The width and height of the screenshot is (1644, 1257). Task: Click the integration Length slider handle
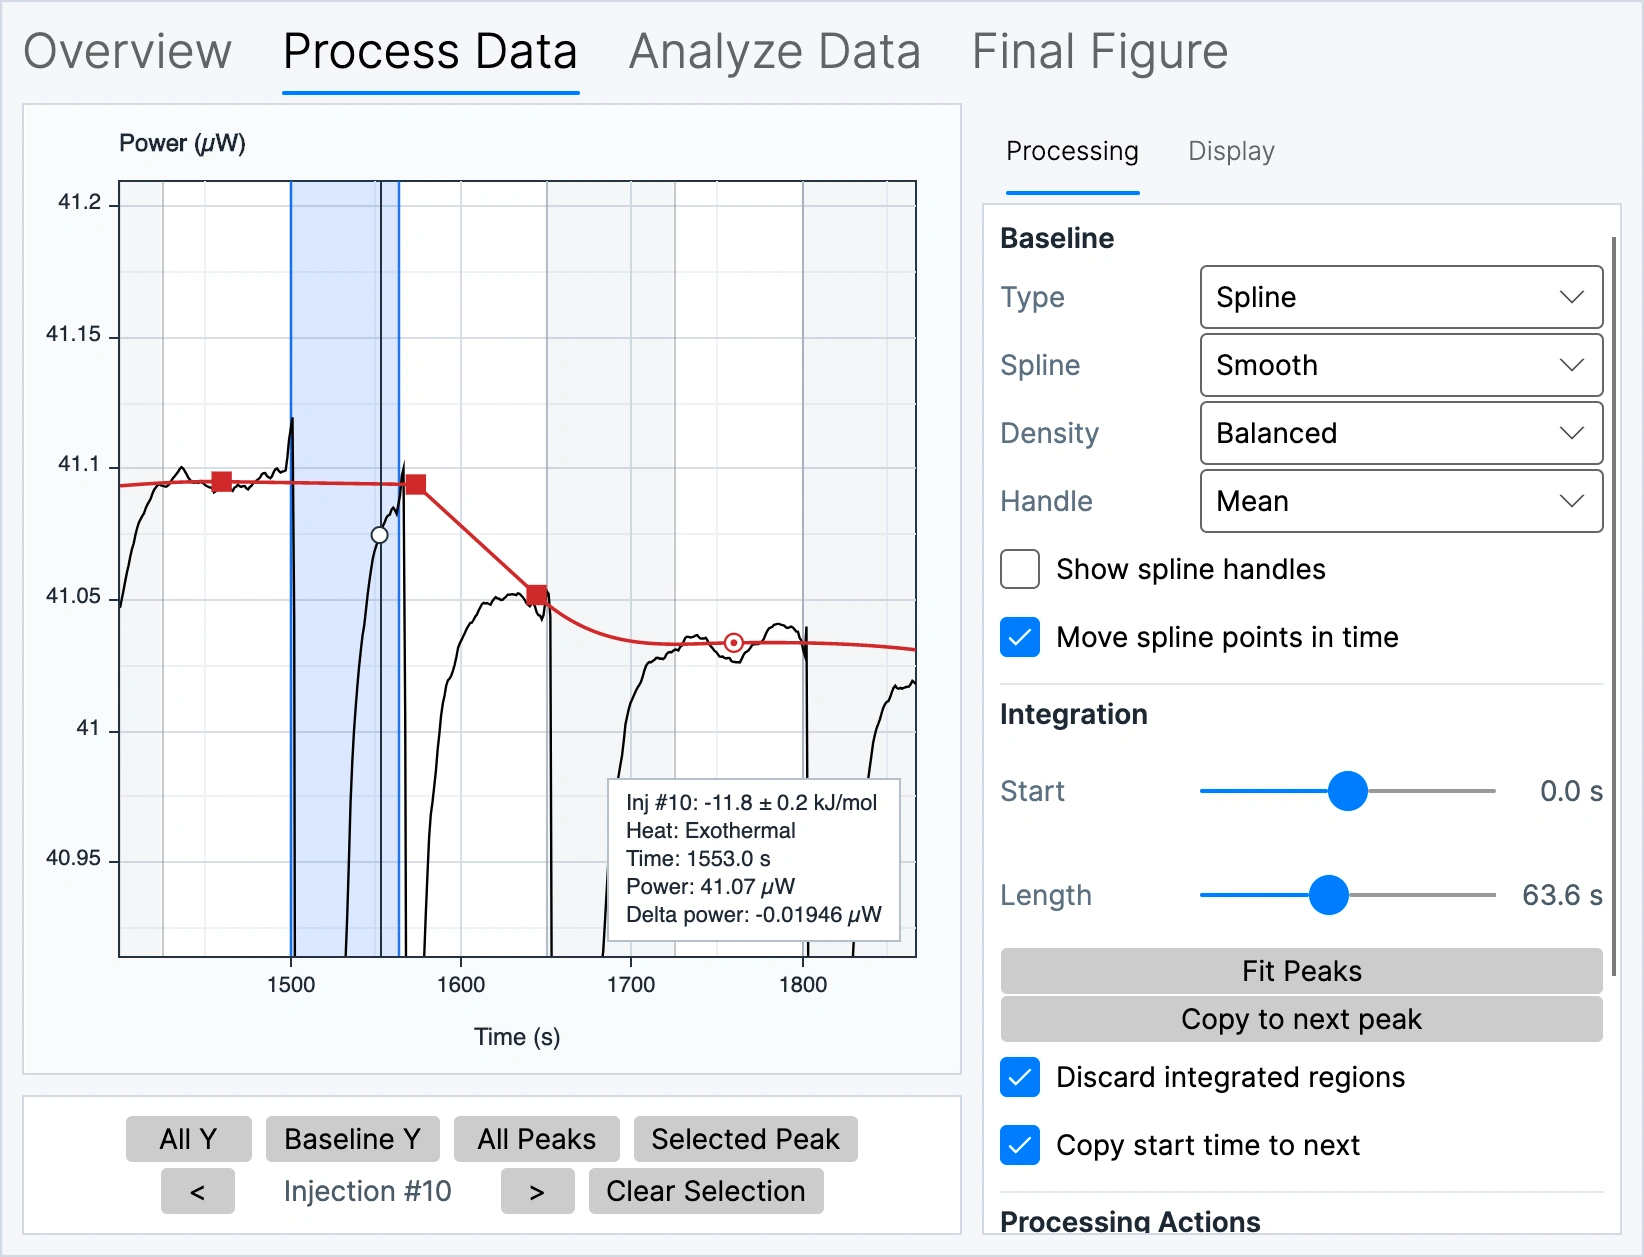[x=1329, y=895]
